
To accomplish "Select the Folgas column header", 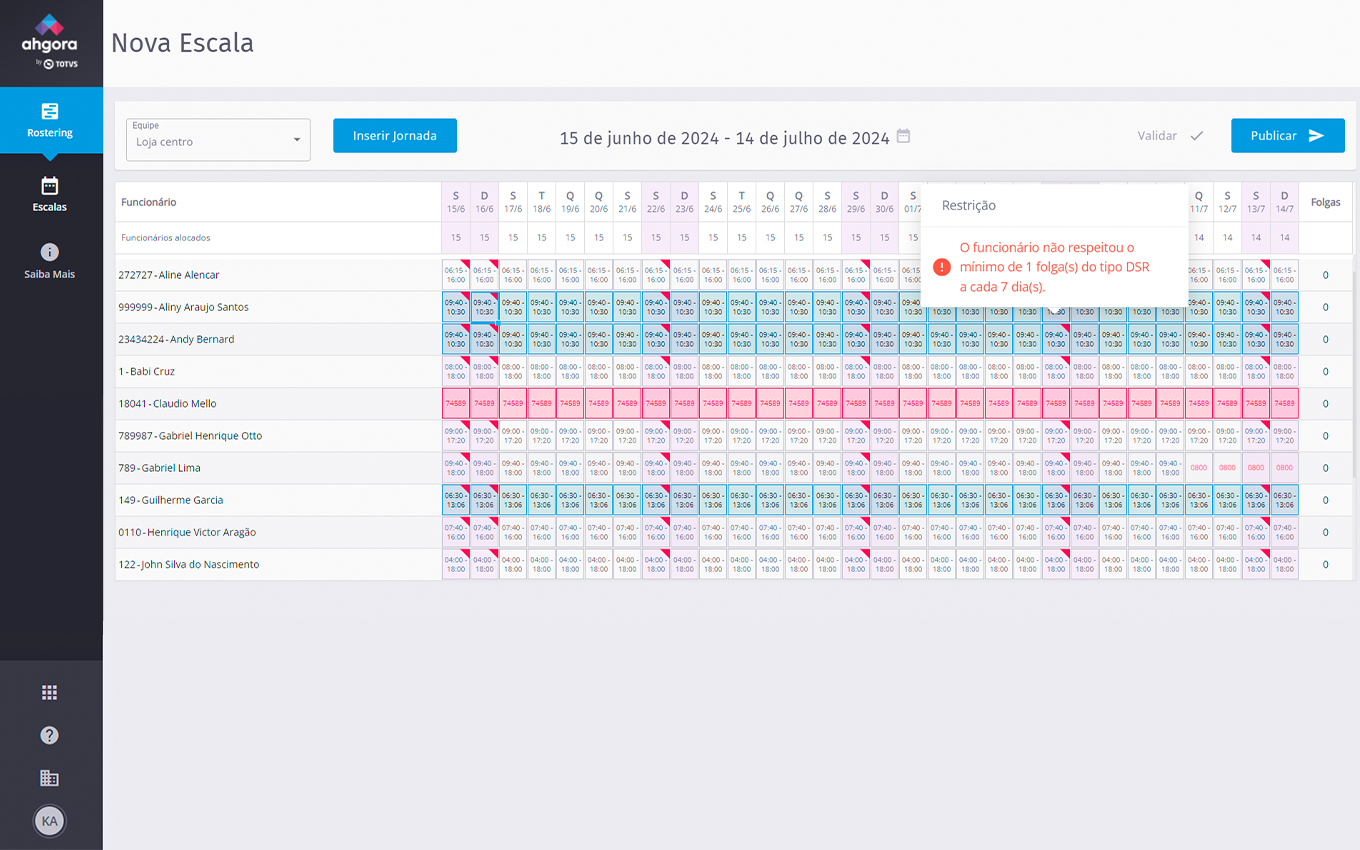I will point(1325,202).
